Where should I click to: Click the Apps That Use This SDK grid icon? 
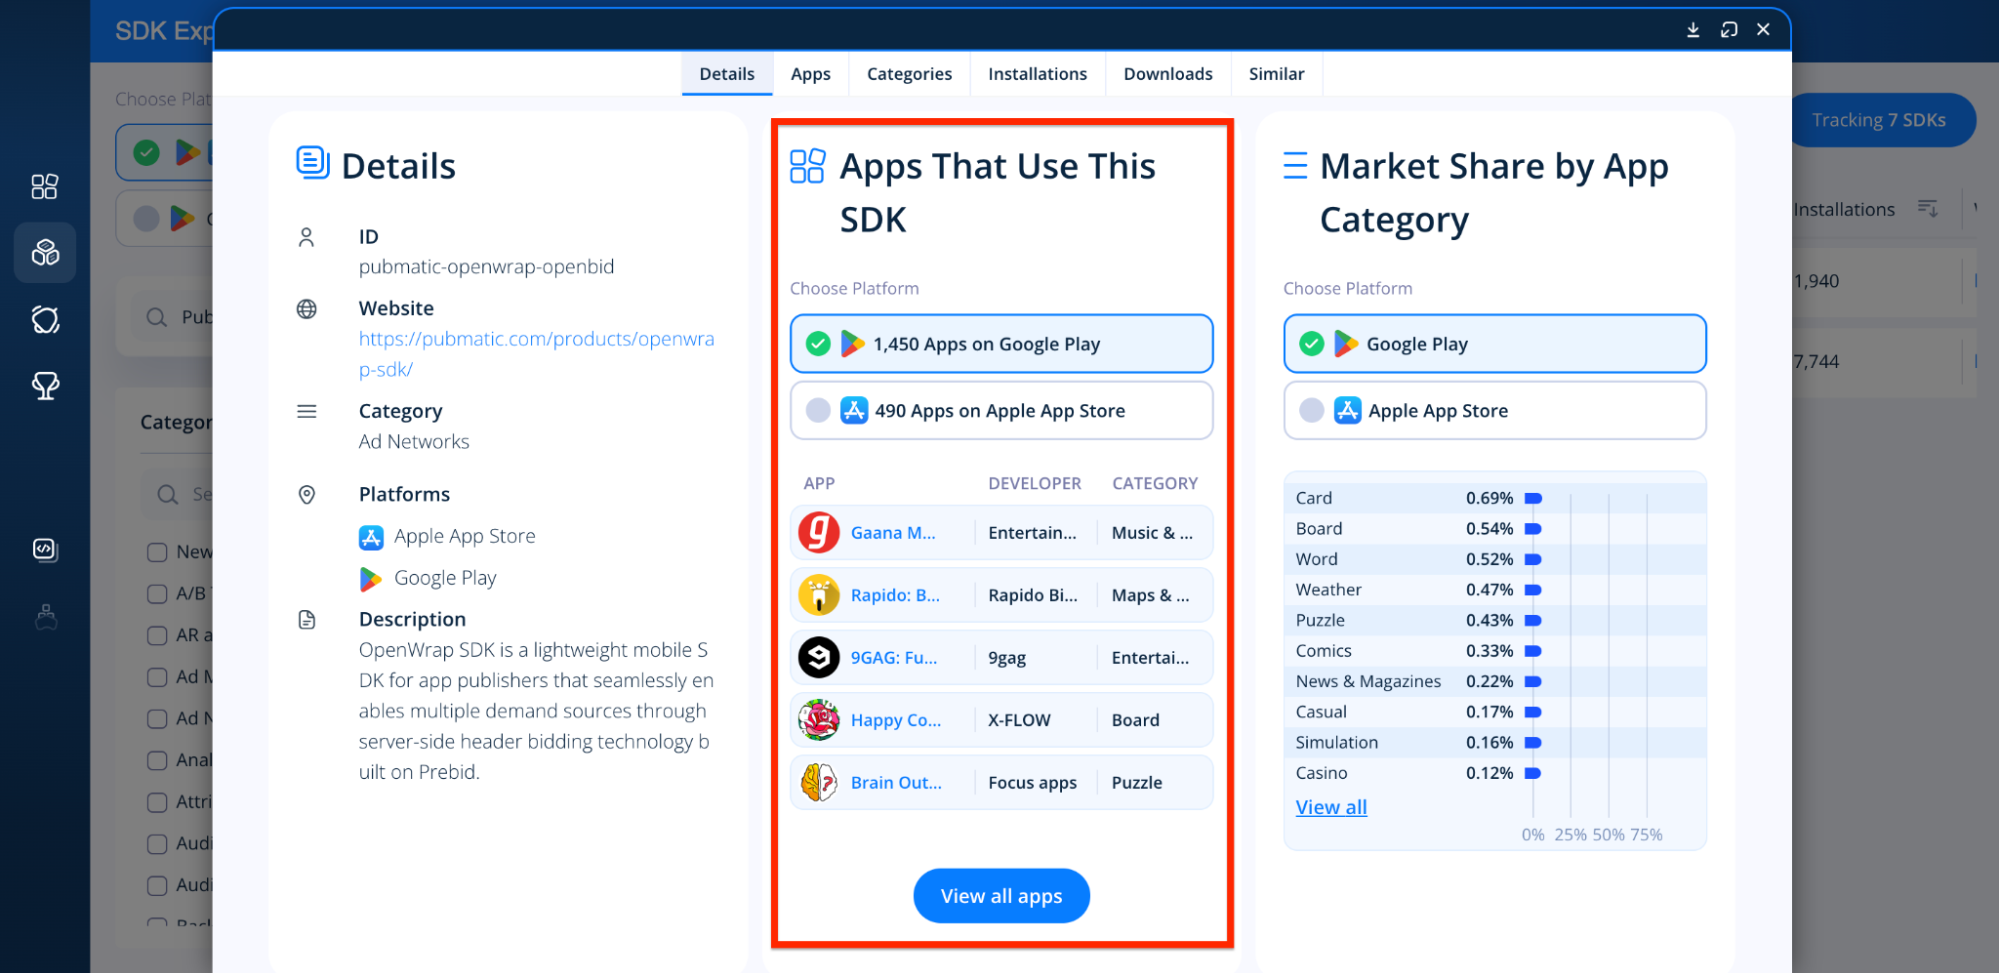[x=807, y=166]
